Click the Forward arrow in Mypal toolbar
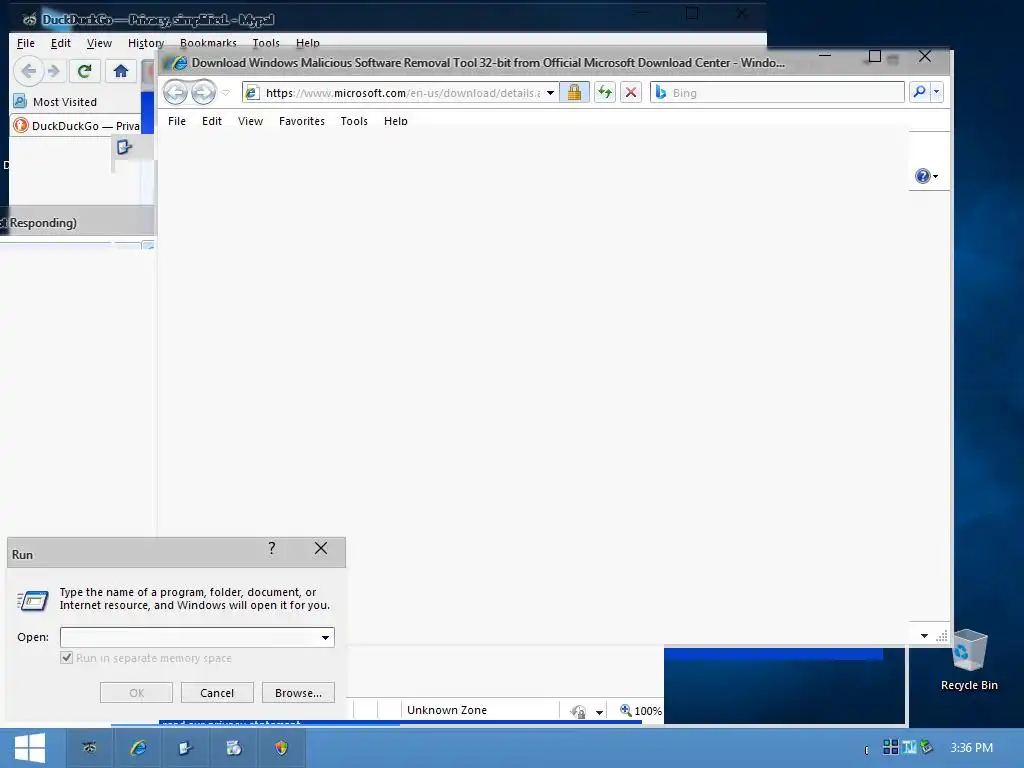 [x=54, y=71]
